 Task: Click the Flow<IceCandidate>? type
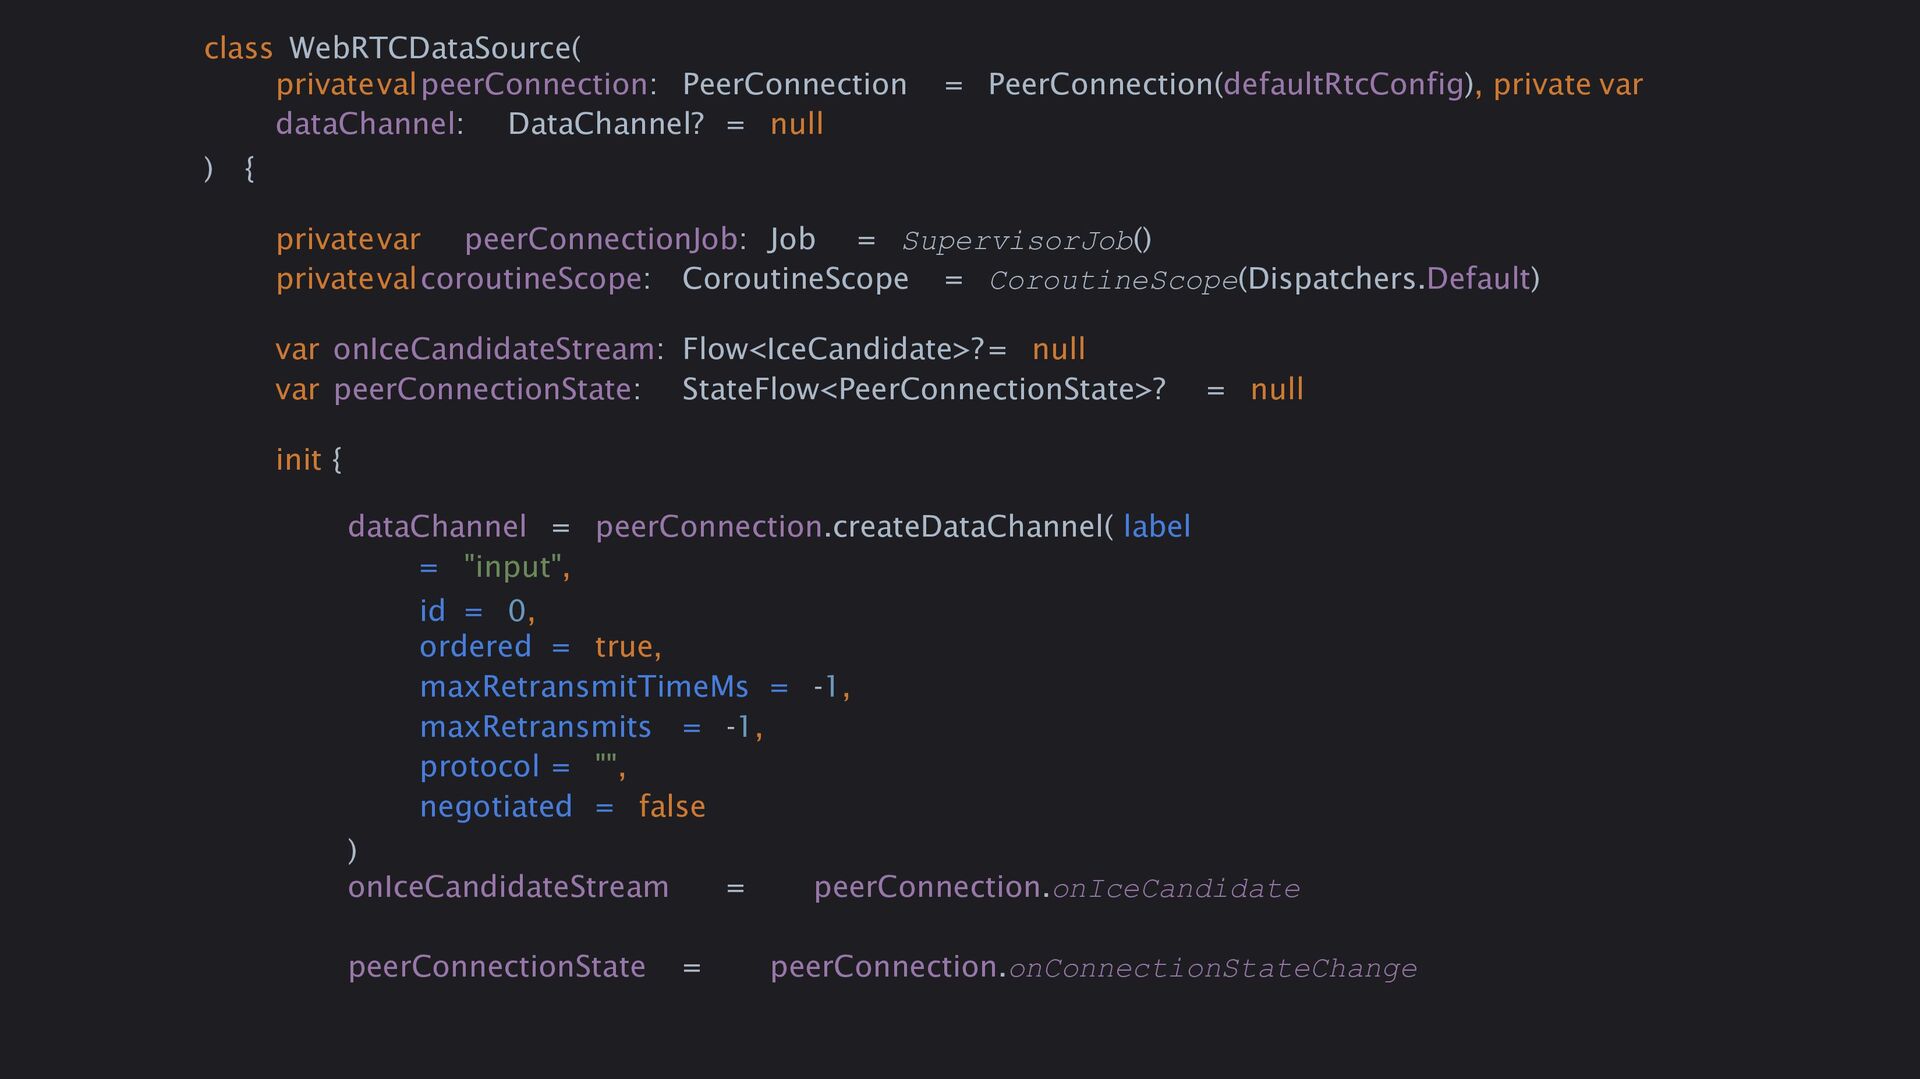coord(832,349)
